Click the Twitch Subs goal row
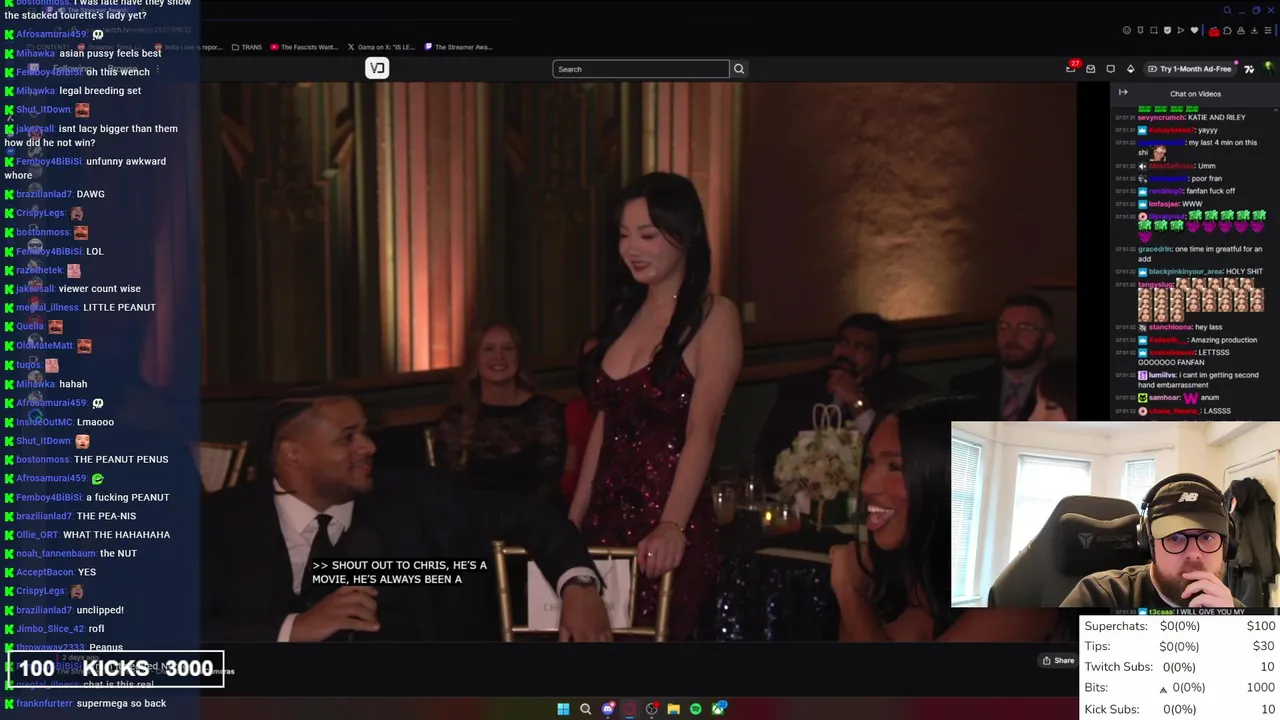 pos(1180,667)
